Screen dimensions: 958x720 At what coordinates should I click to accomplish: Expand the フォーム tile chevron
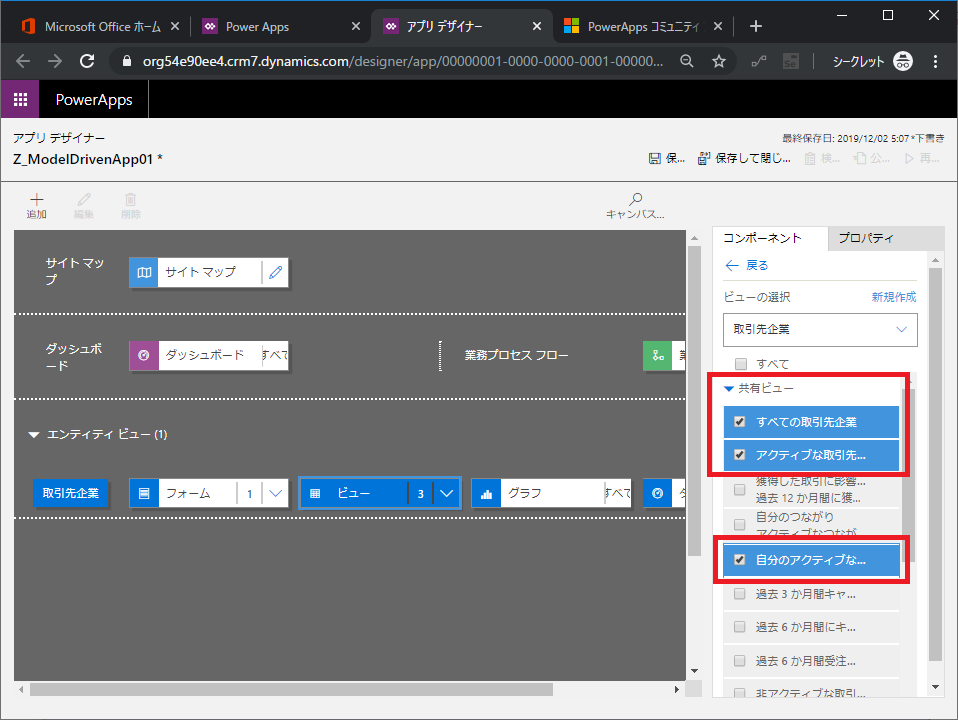pyautogui.click(x=276, y=493)
